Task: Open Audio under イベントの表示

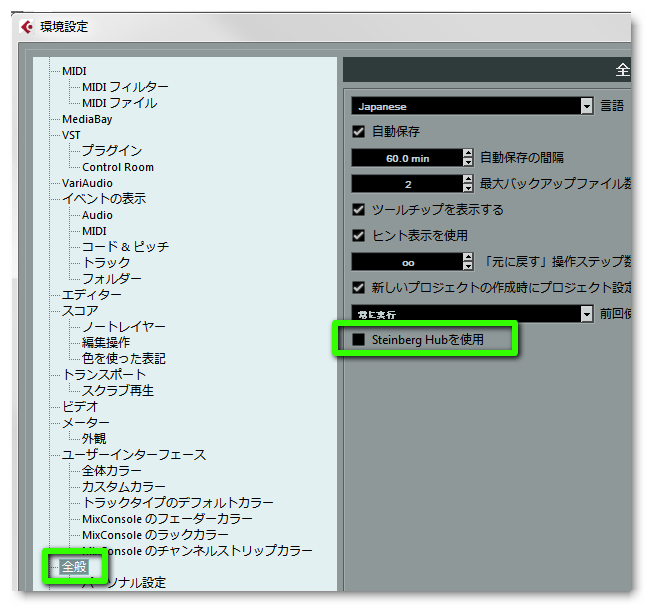Action: 97,215
